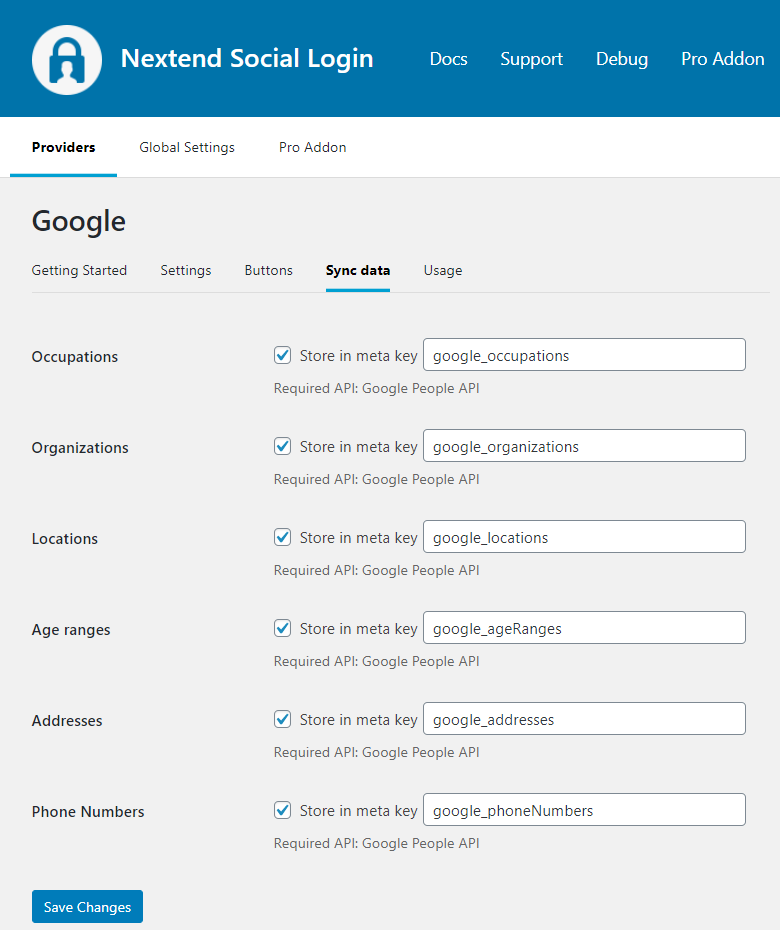Click the google_occupations meta key field
780x930 pixels.
pos(584,355)
